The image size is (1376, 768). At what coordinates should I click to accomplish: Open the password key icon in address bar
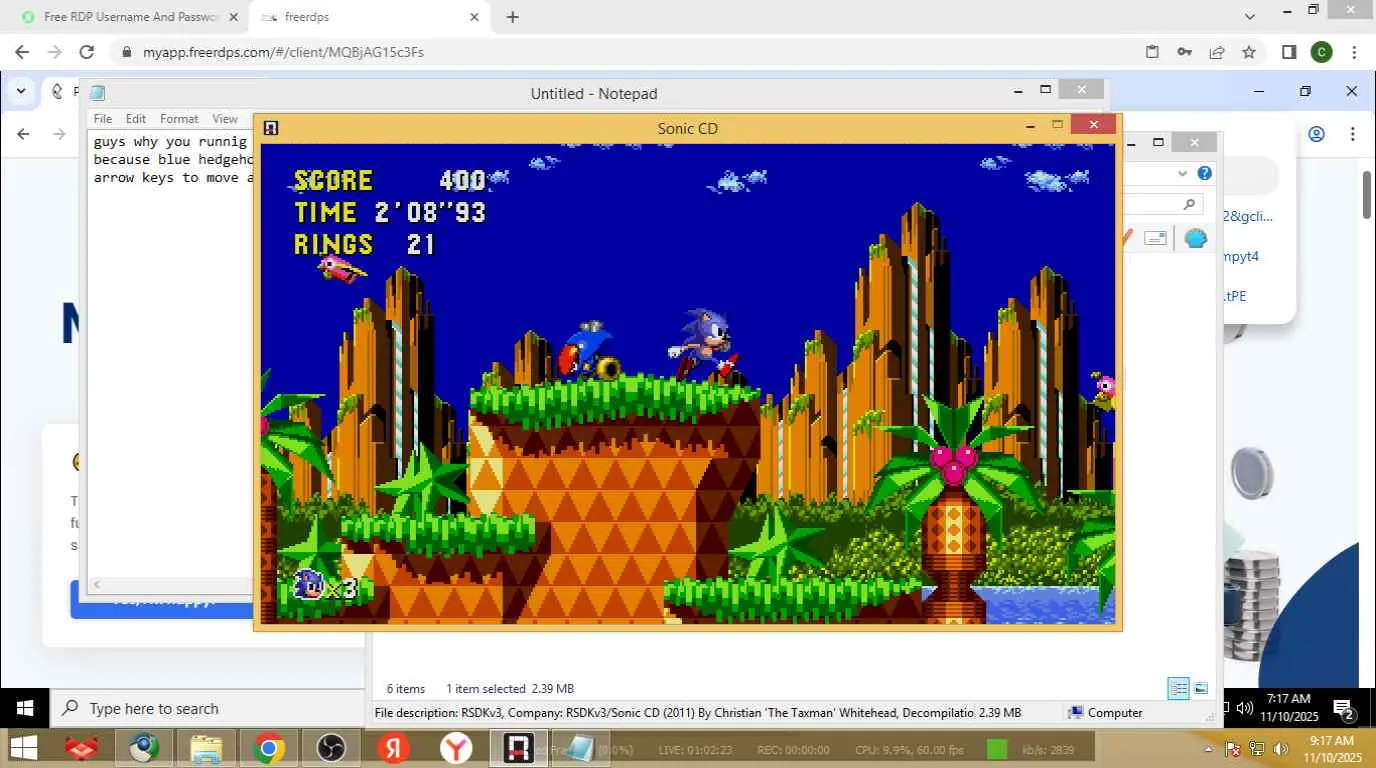pyautogui.click(x=1184, y=52)
